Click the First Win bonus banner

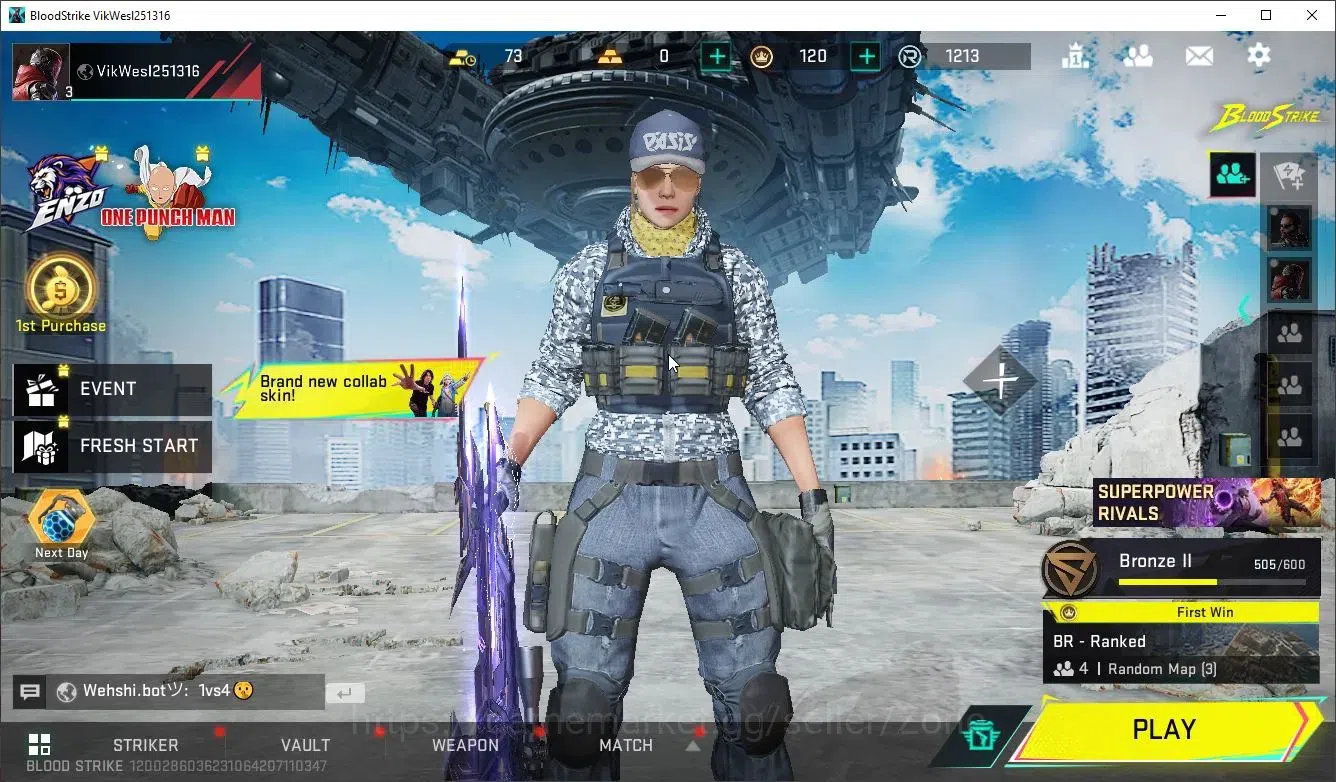1181,612
